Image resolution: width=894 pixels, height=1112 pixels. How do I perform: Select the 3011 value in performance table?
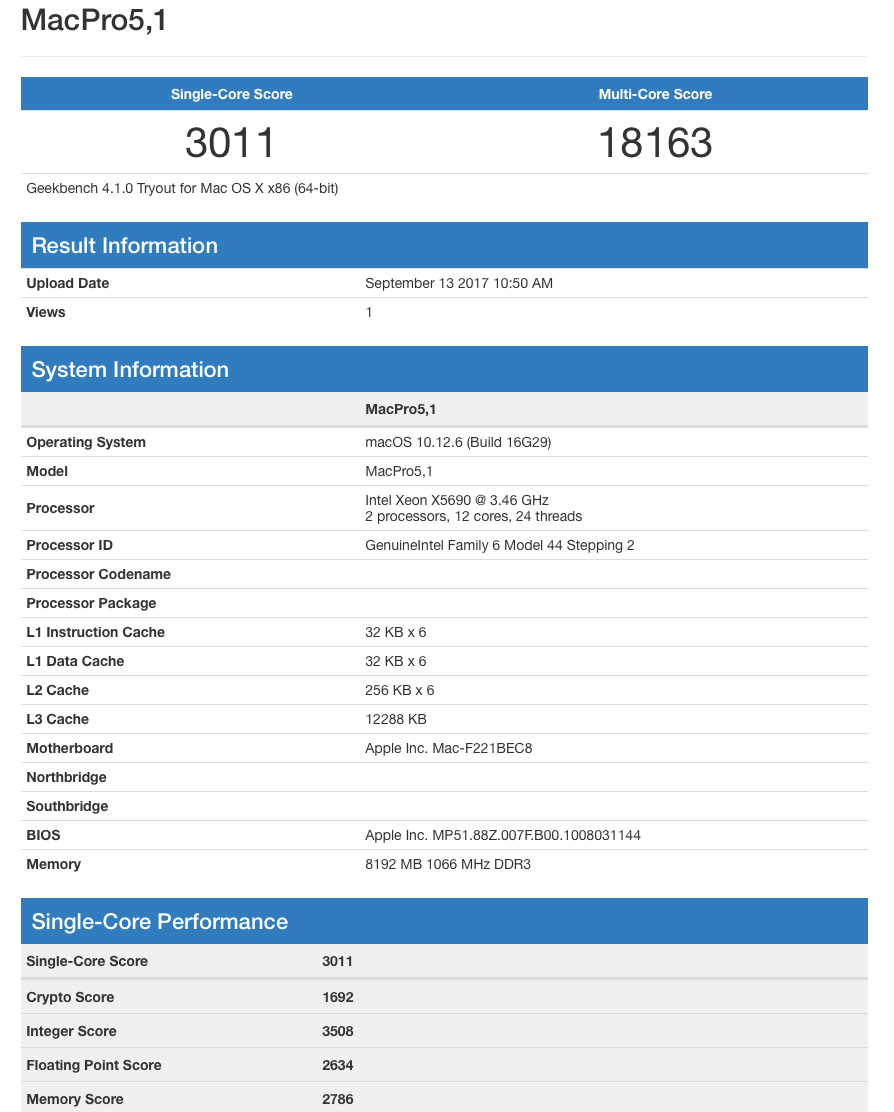(337, 961)
